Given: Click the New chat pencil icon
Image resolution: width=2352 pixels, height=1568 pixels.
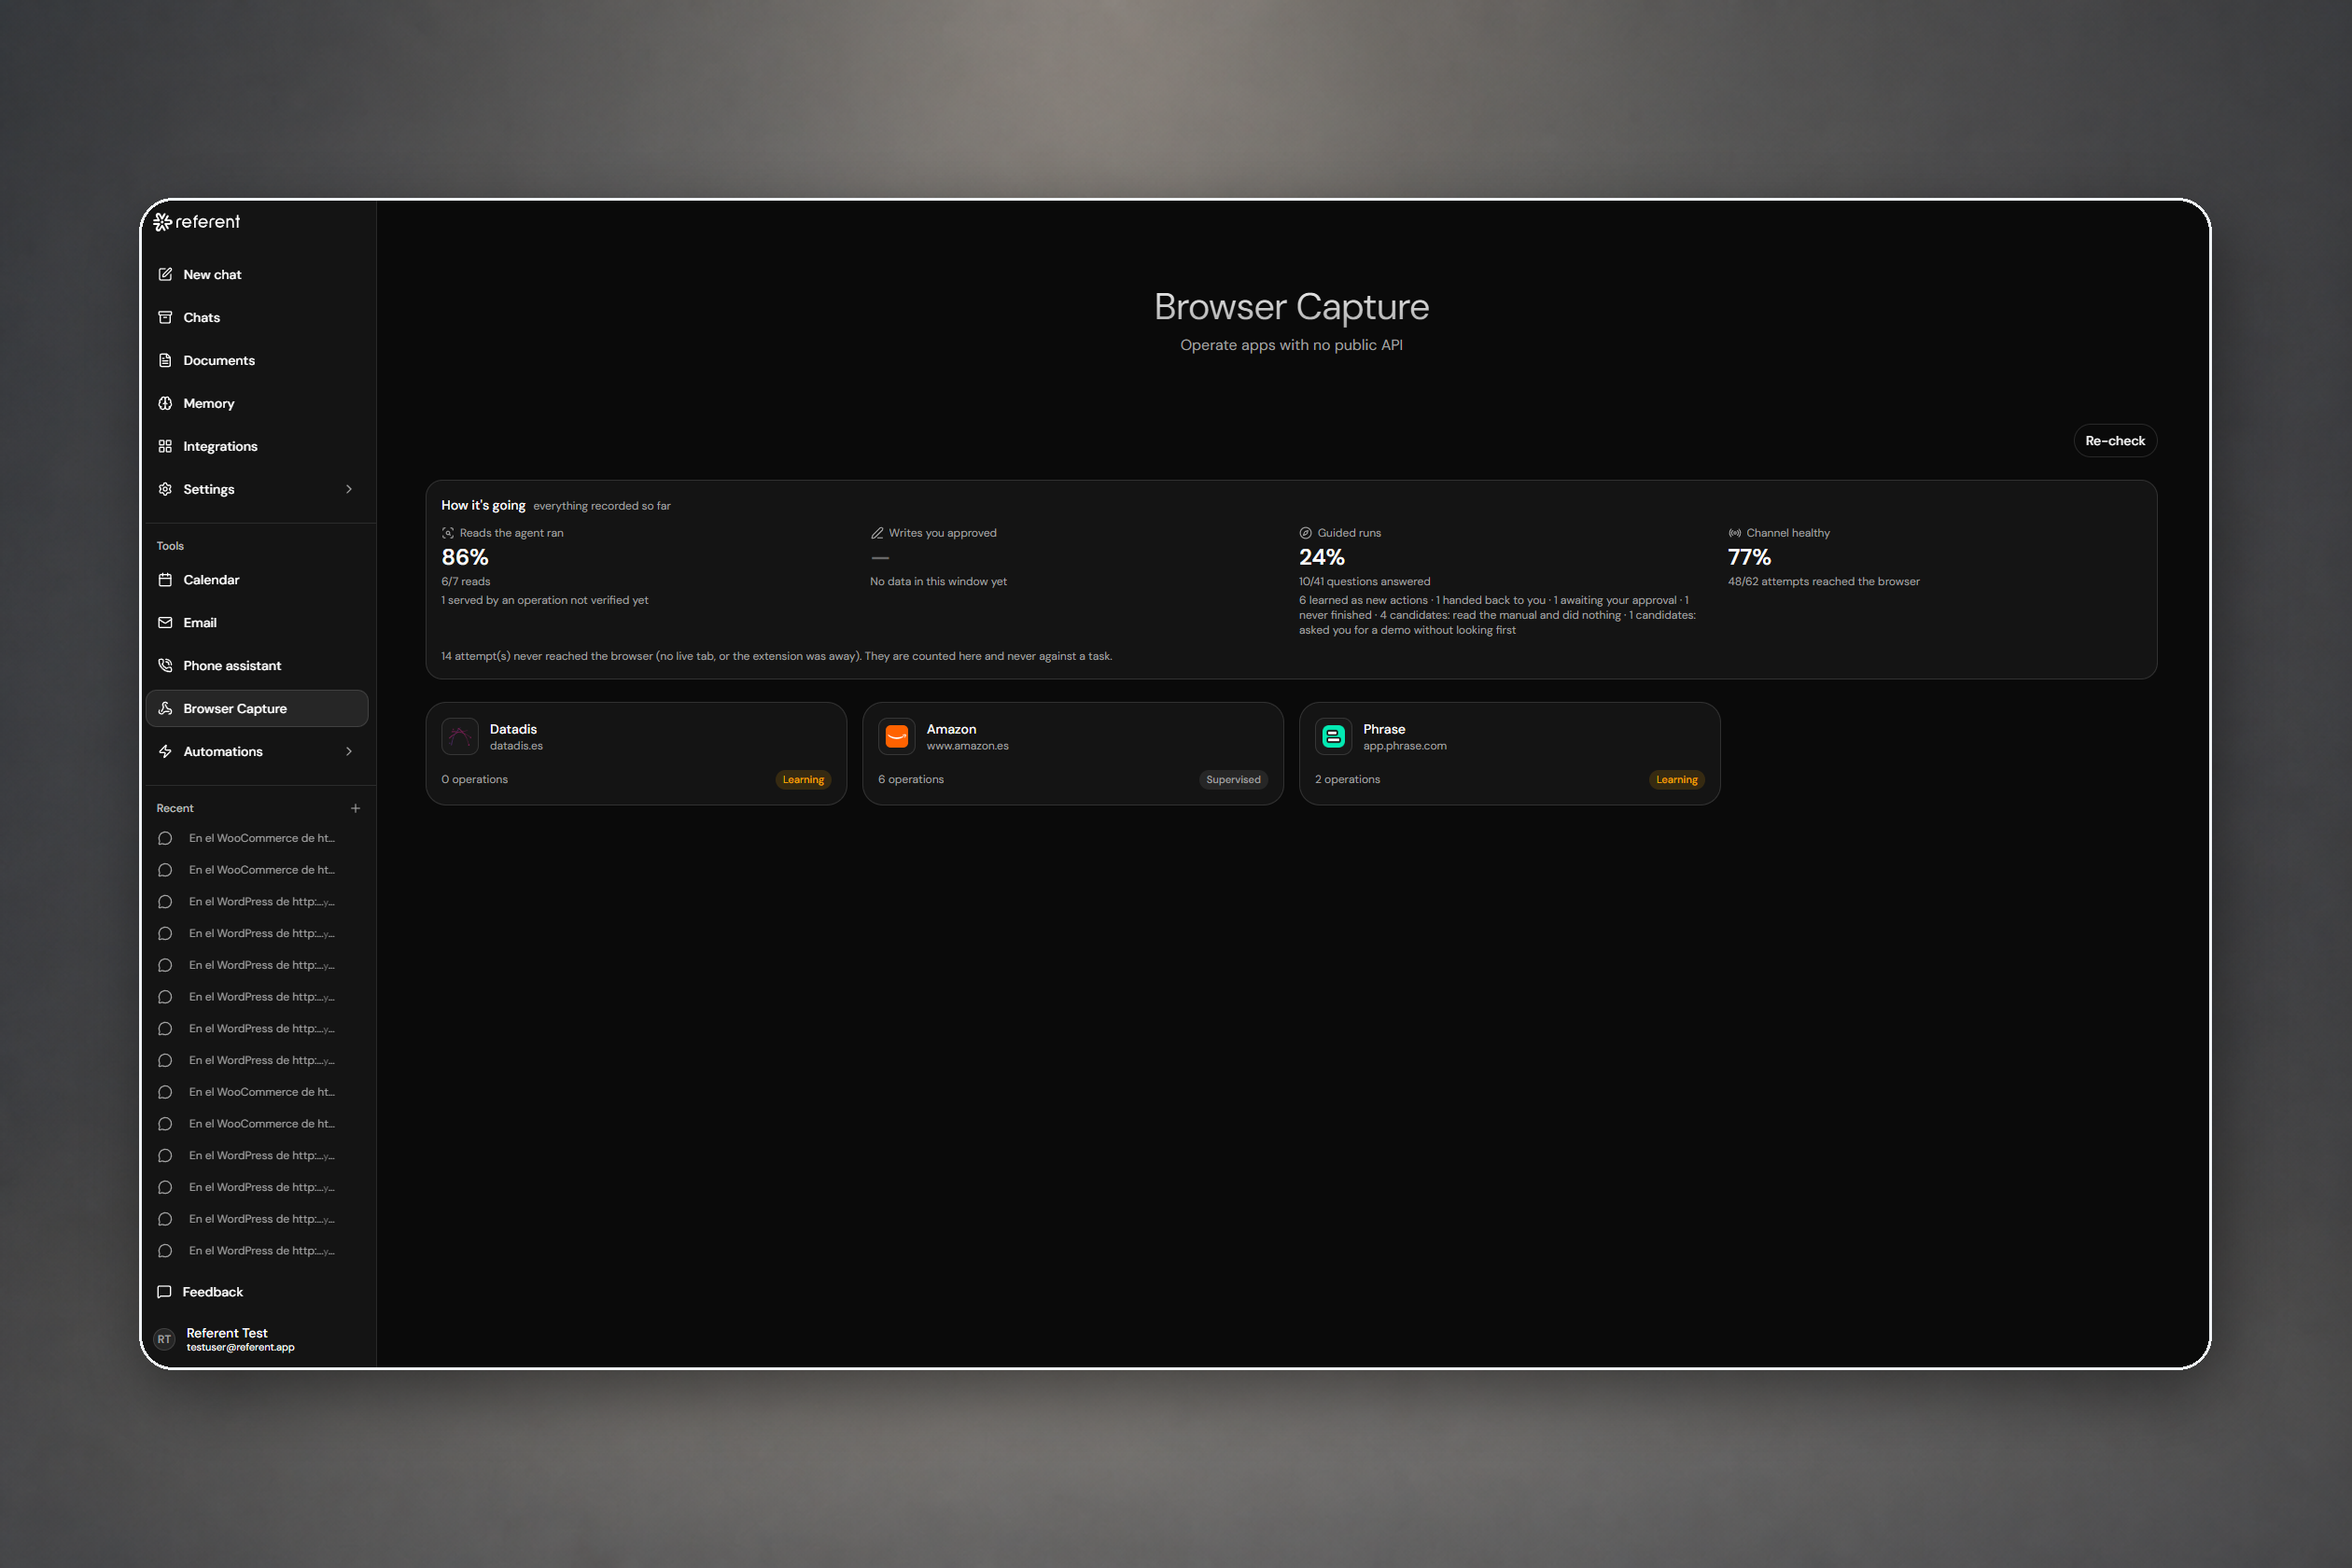Looking at the screenshot, I should tap(165, 274).
